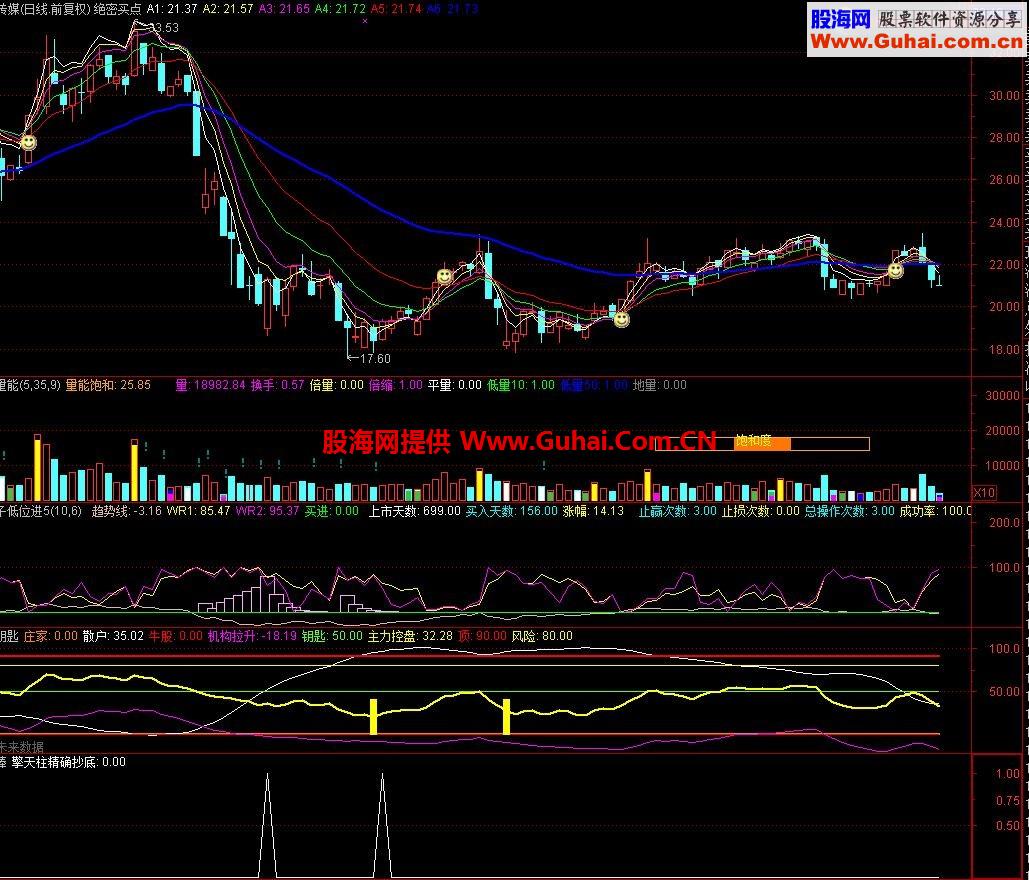The image size is (1029, 880).
Task: Click the 30.00 price axis label
Action: 1004,95
